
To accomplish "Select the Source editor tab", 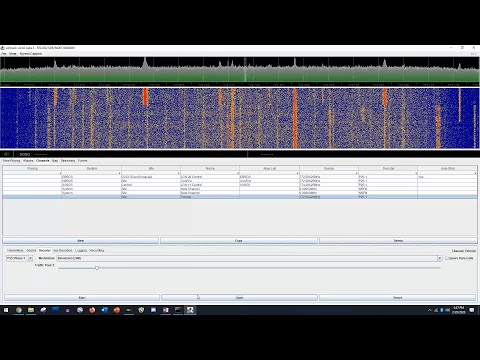I will (31, 250).
